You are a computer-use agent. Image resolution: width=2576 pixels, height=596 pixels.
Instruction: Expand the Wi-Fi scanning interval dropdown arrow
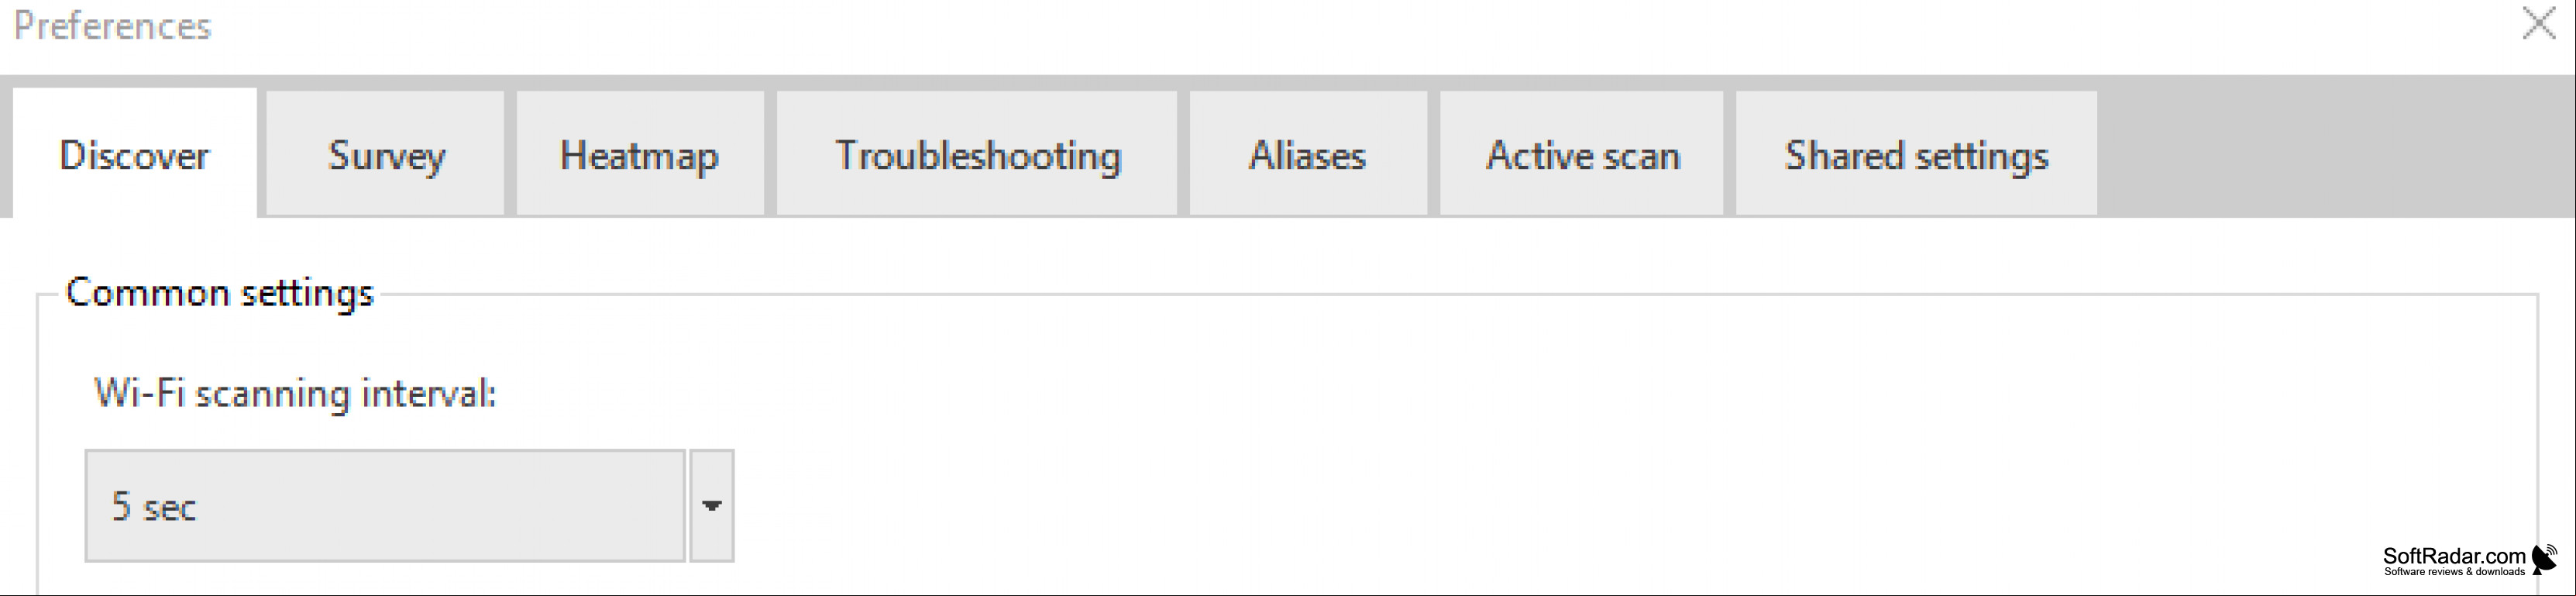[711, 506]
